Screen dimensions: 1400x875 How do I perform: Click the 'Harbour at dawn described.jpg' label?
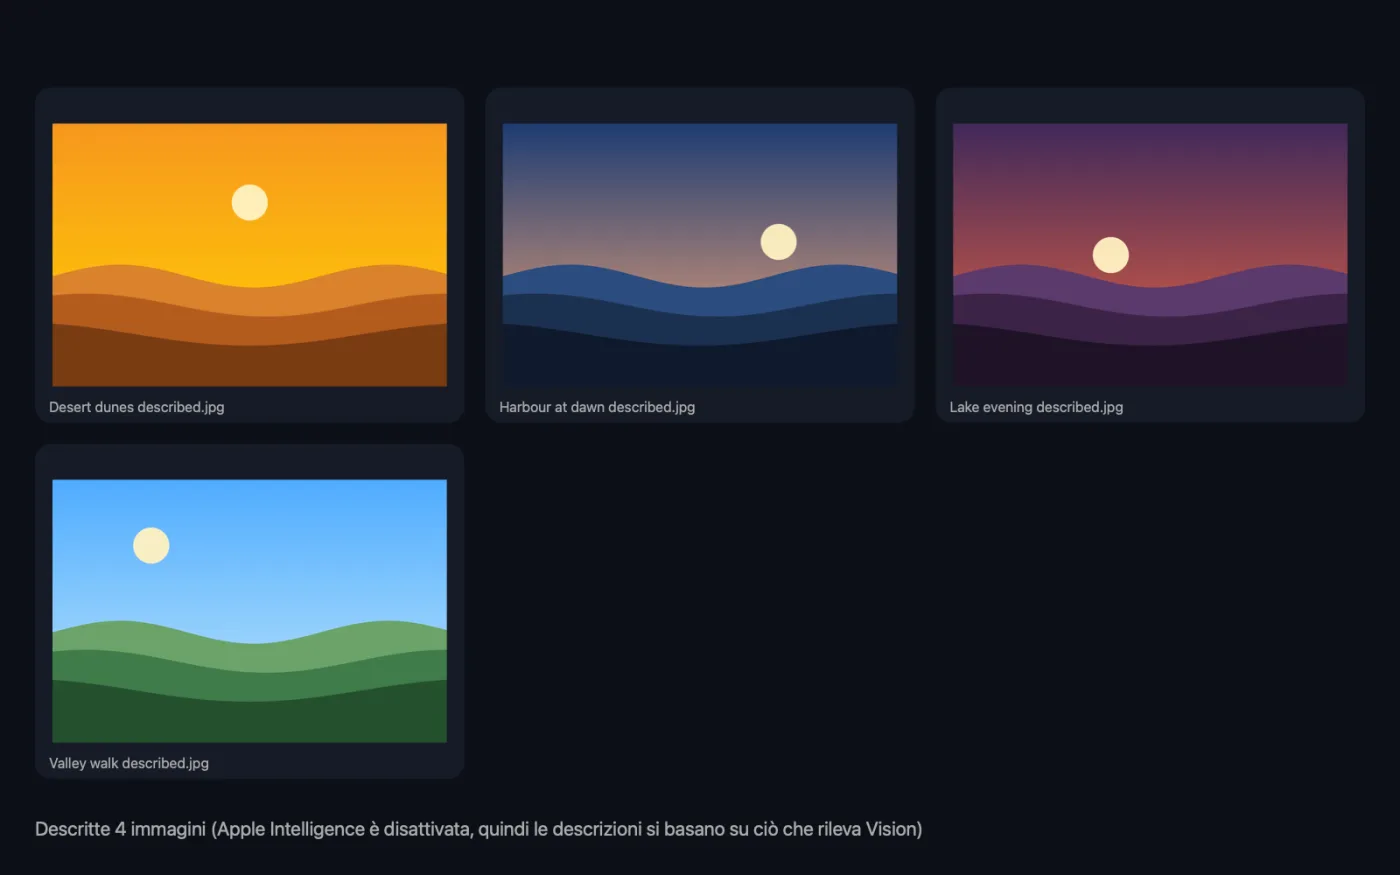click(x=597, y=407)
